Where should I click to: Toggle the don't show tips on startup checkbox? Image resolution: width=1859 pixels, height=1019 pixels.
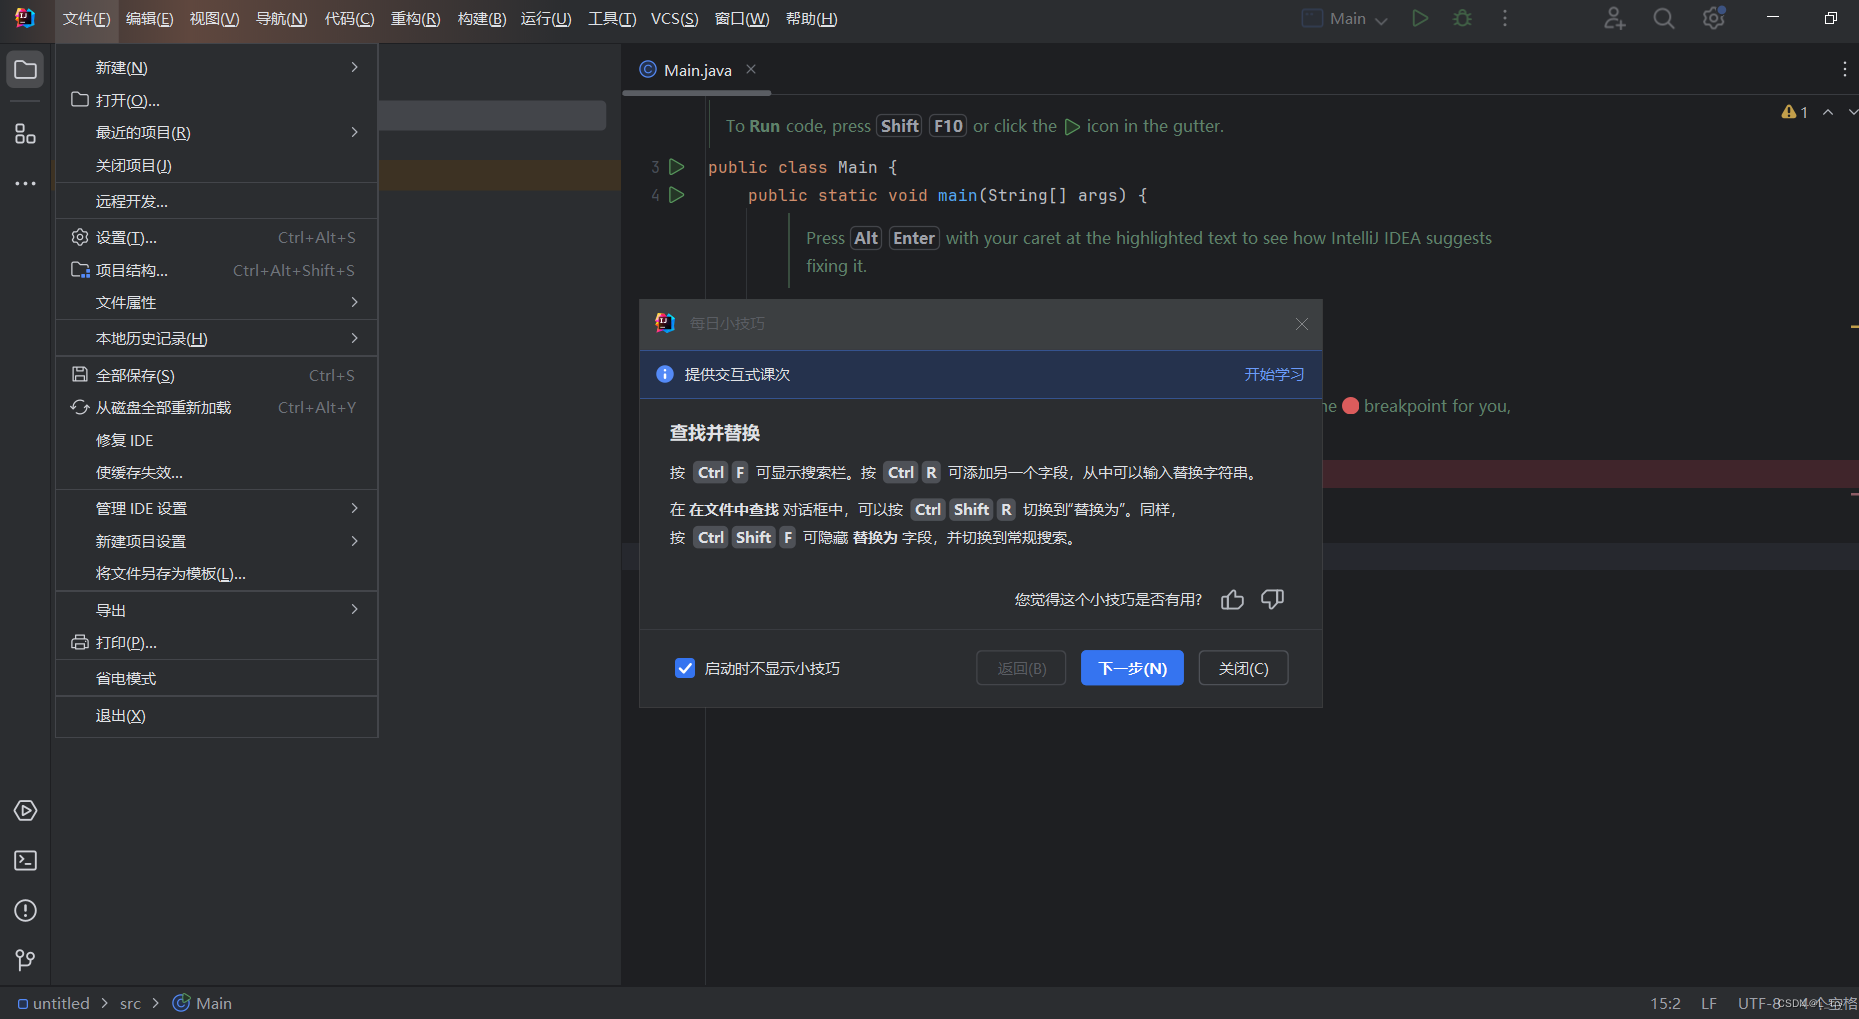click(x=685, y=668)
